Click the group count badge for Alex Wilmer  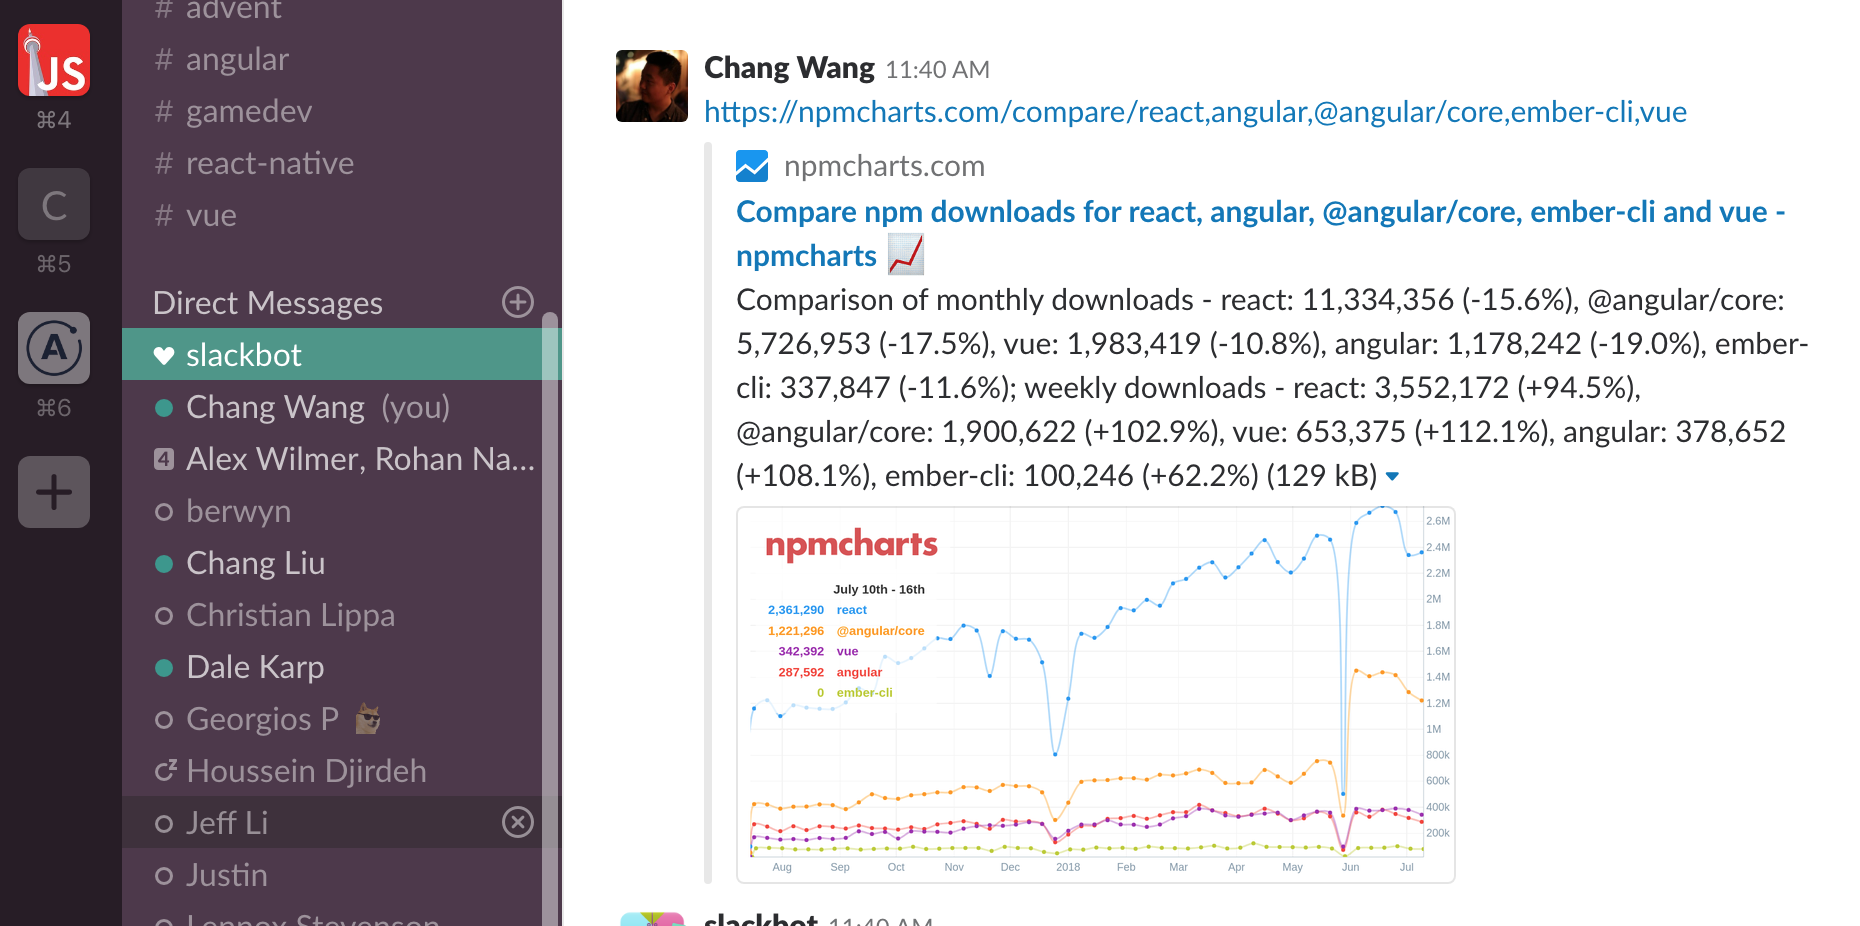tap(164, 459)
